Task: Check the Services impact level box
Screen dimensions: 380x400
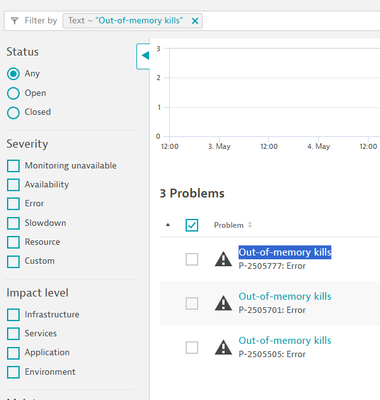Action: [x=13, y=334]
